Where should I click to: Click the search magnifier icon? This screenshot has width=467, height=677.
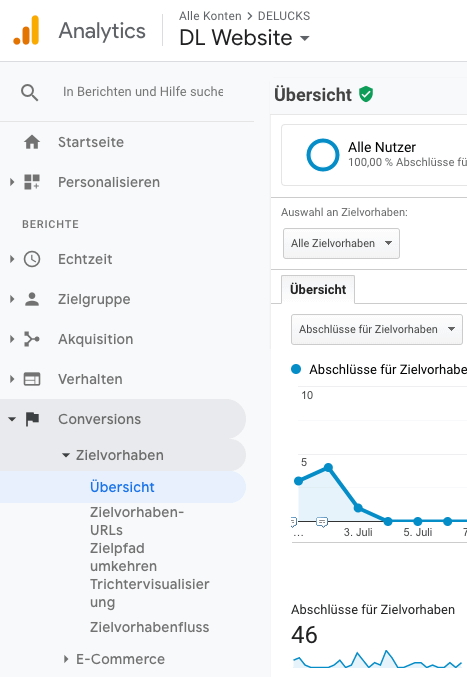pos(29,92)
